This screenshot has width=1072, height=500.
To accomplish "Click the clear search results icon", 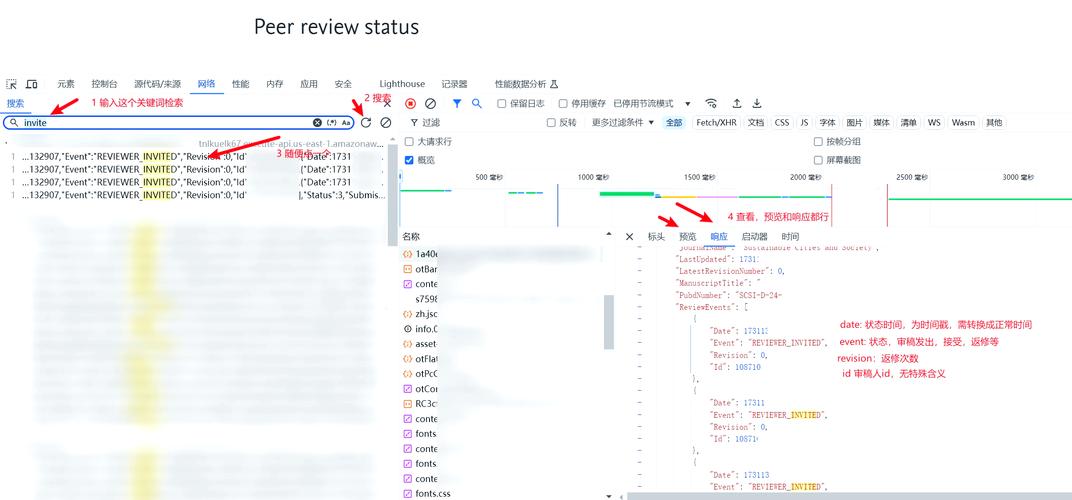I will coord(386,122).
